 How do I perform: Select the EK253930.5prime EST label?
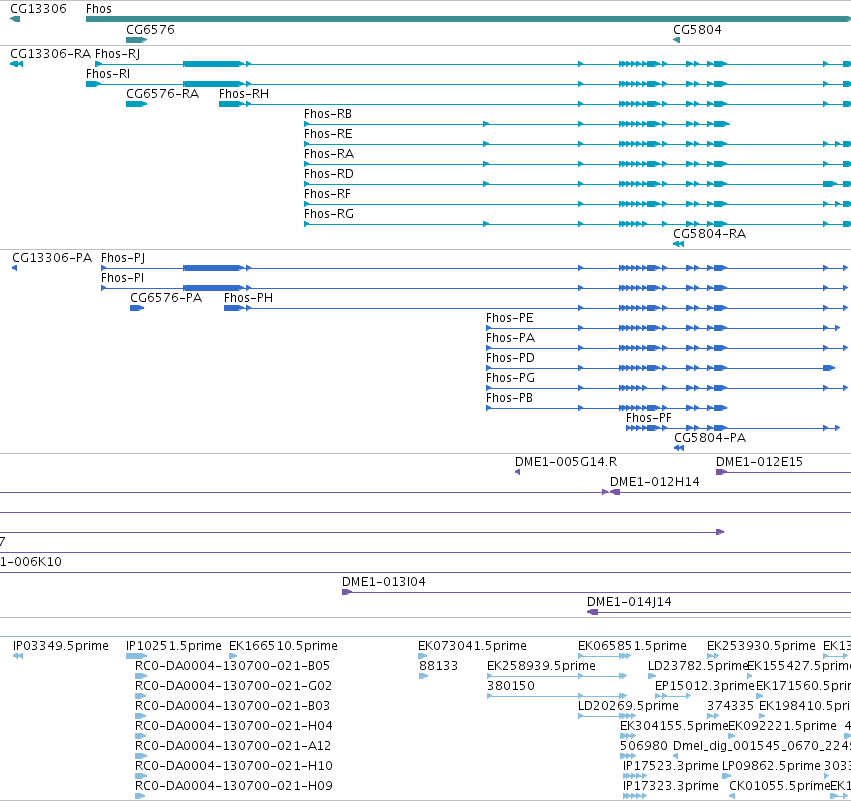[x=761, y=645]
